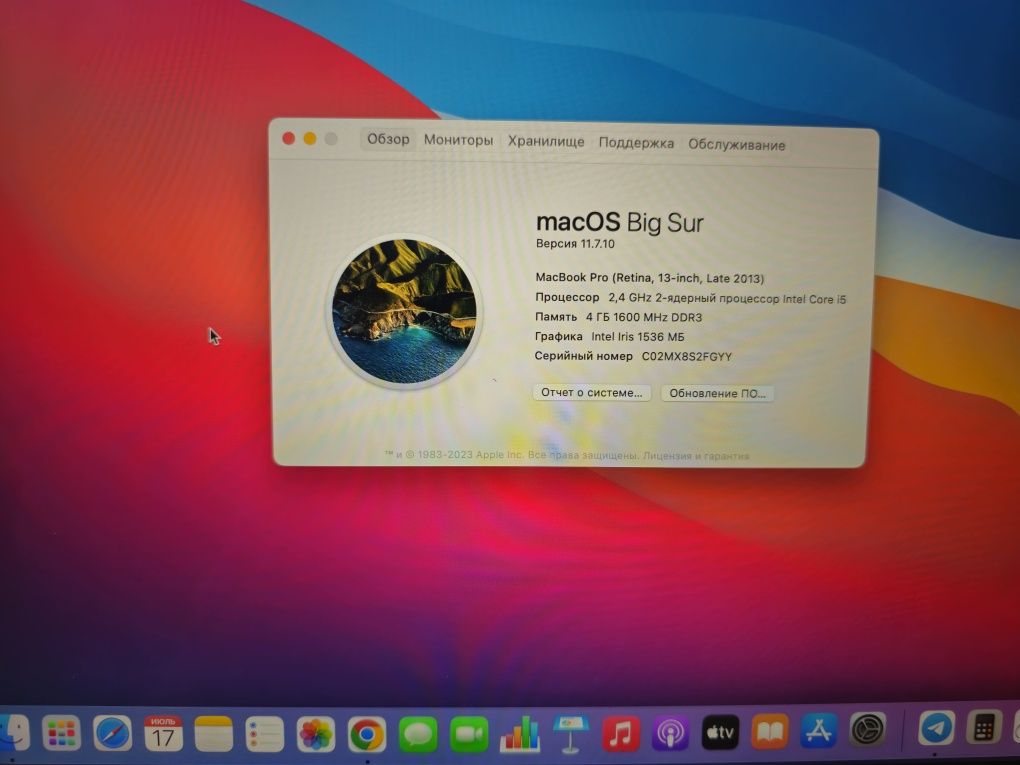Switch to the Мониторы tab

click(x=459, y=140)
